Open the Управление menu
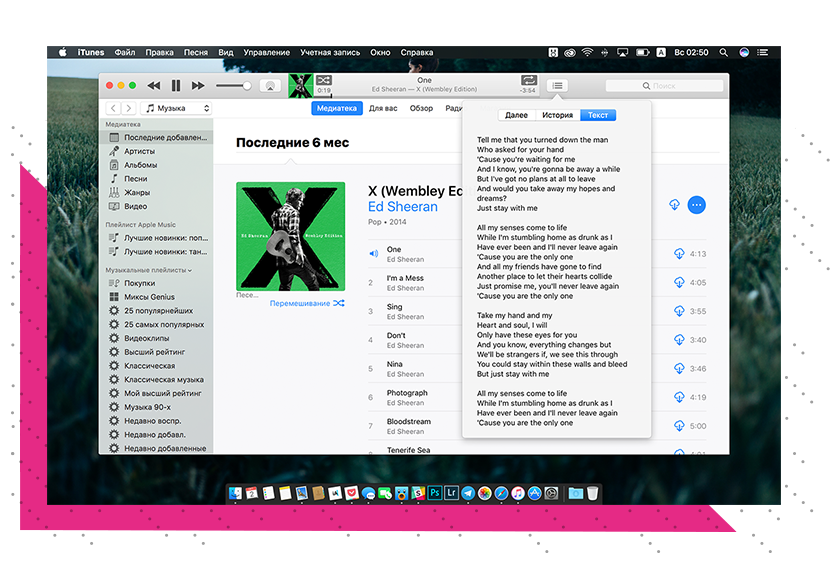The height and width of the screenshot is (580, 840). point(267,52)
